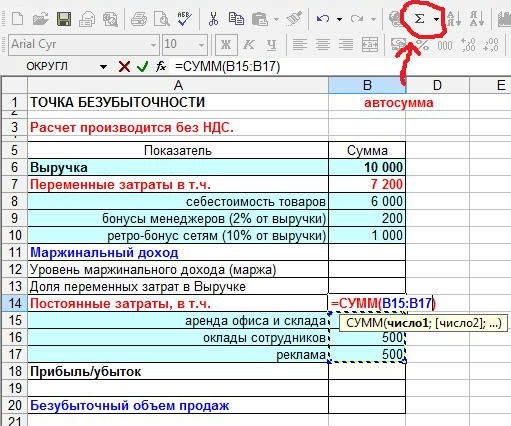Confirm formula with green checkmark
This screenshot has width=511, height=426.
pyautogui.click(x=142, y=67)
